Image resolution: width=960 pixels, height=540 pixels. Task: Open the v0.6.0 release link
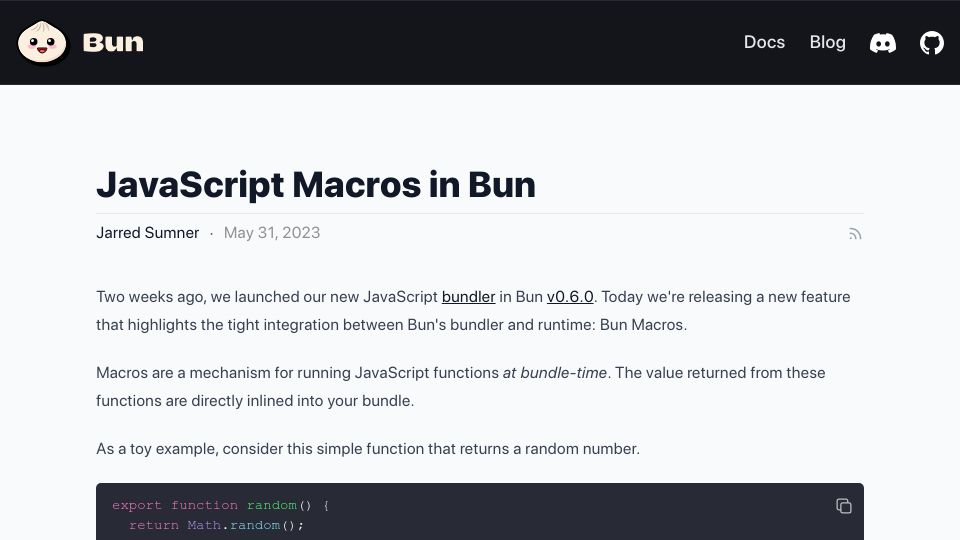[570, 297]
